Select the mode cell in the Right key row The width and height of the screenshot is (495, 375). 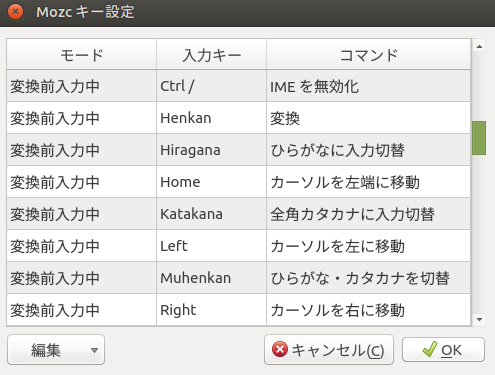tap(81, 310)
